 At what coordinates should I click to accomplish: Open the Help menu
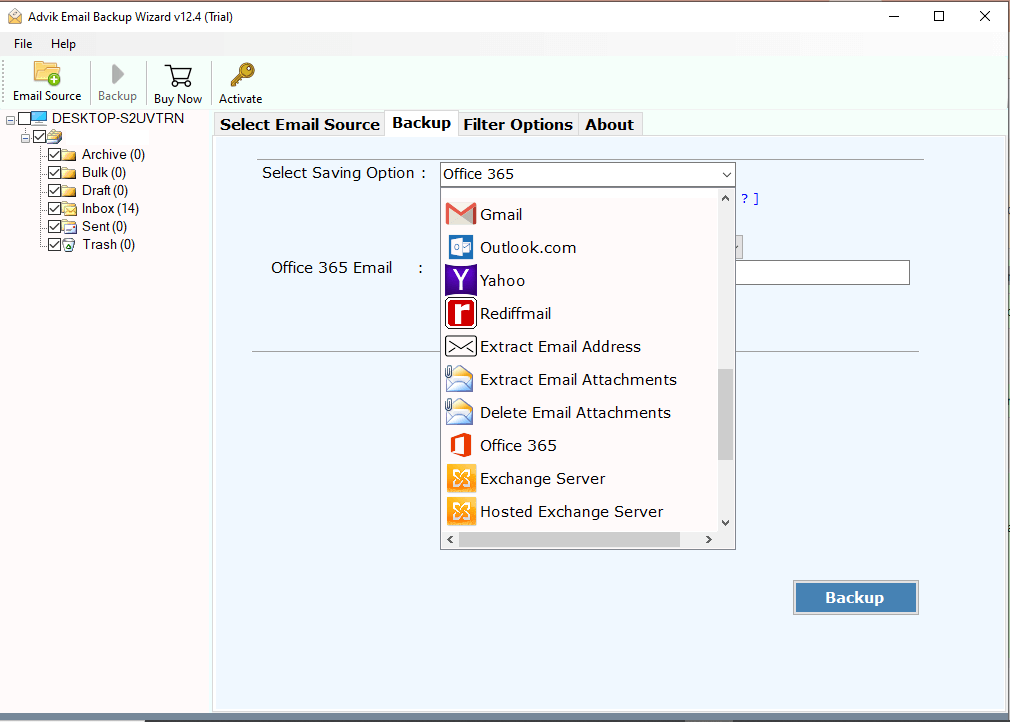pyautogui.click(x=63, y=44)
